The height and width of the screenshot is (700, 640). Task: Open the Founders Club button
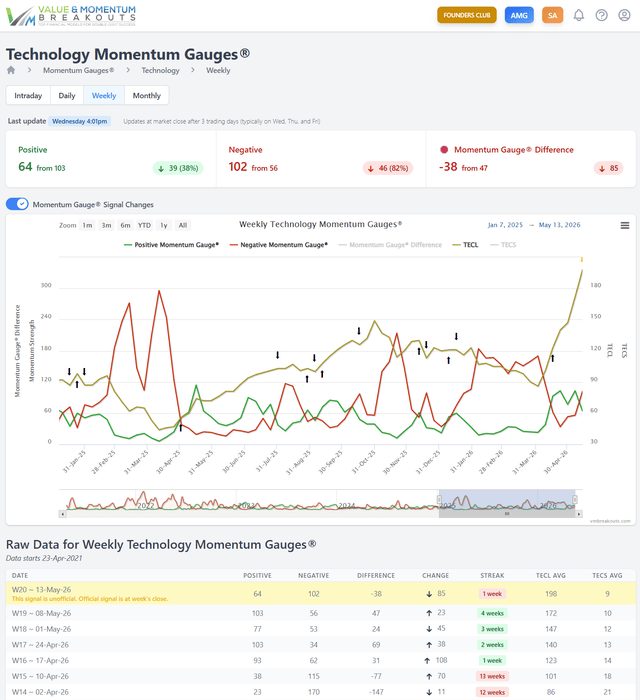[x=467, y=15]
